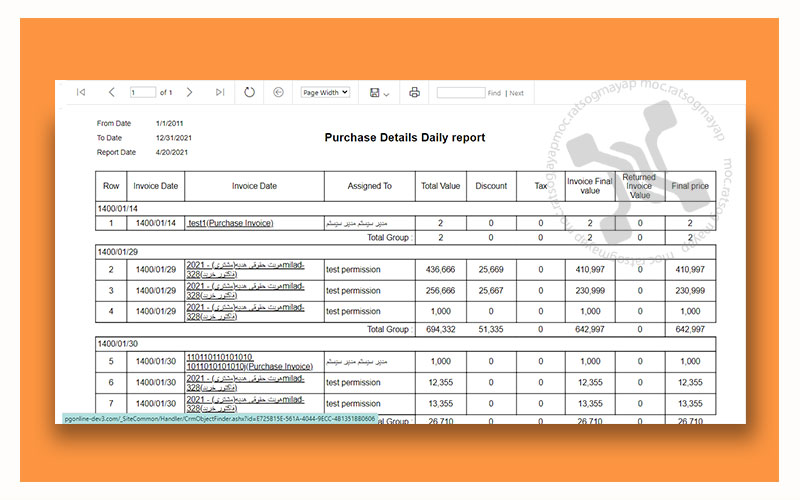
Task: Click the back to parent report arrow
Action: click(x=278, y=92)
